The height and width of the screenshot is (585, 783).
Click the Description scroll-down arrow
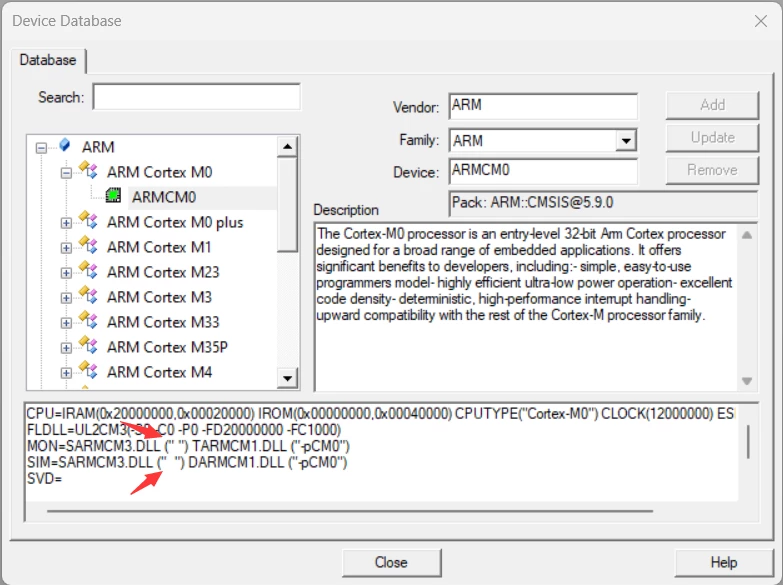pyautogui.click(x=747, y=381)
